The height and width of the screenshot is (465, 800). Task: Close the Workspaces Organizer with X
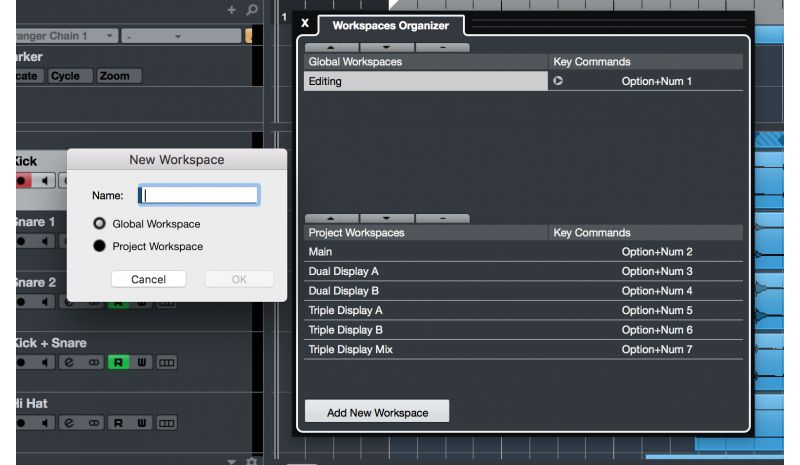click(305, 23)
